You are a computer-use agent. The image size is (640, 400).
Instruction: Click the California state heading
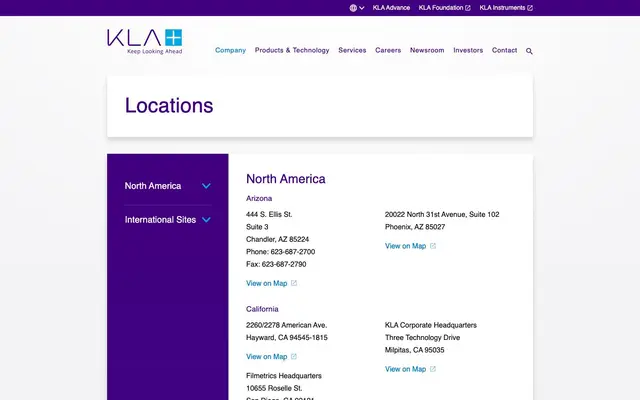tap(262, 309)
